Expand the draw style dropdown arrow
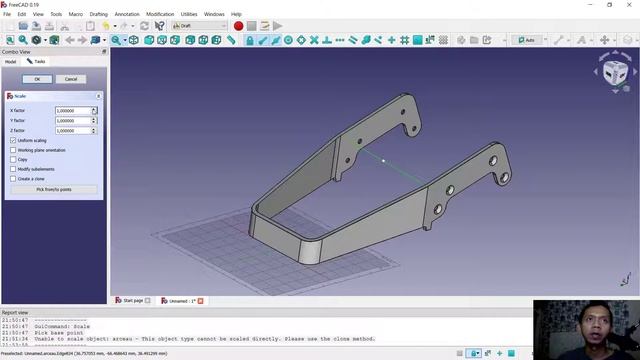Viewport: 640px width, 360px height. [x=45, y=40]
